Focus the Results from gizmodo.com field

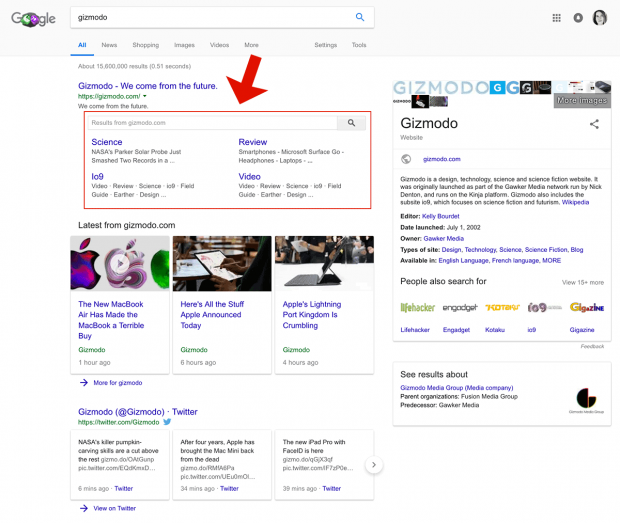[213, 123]
